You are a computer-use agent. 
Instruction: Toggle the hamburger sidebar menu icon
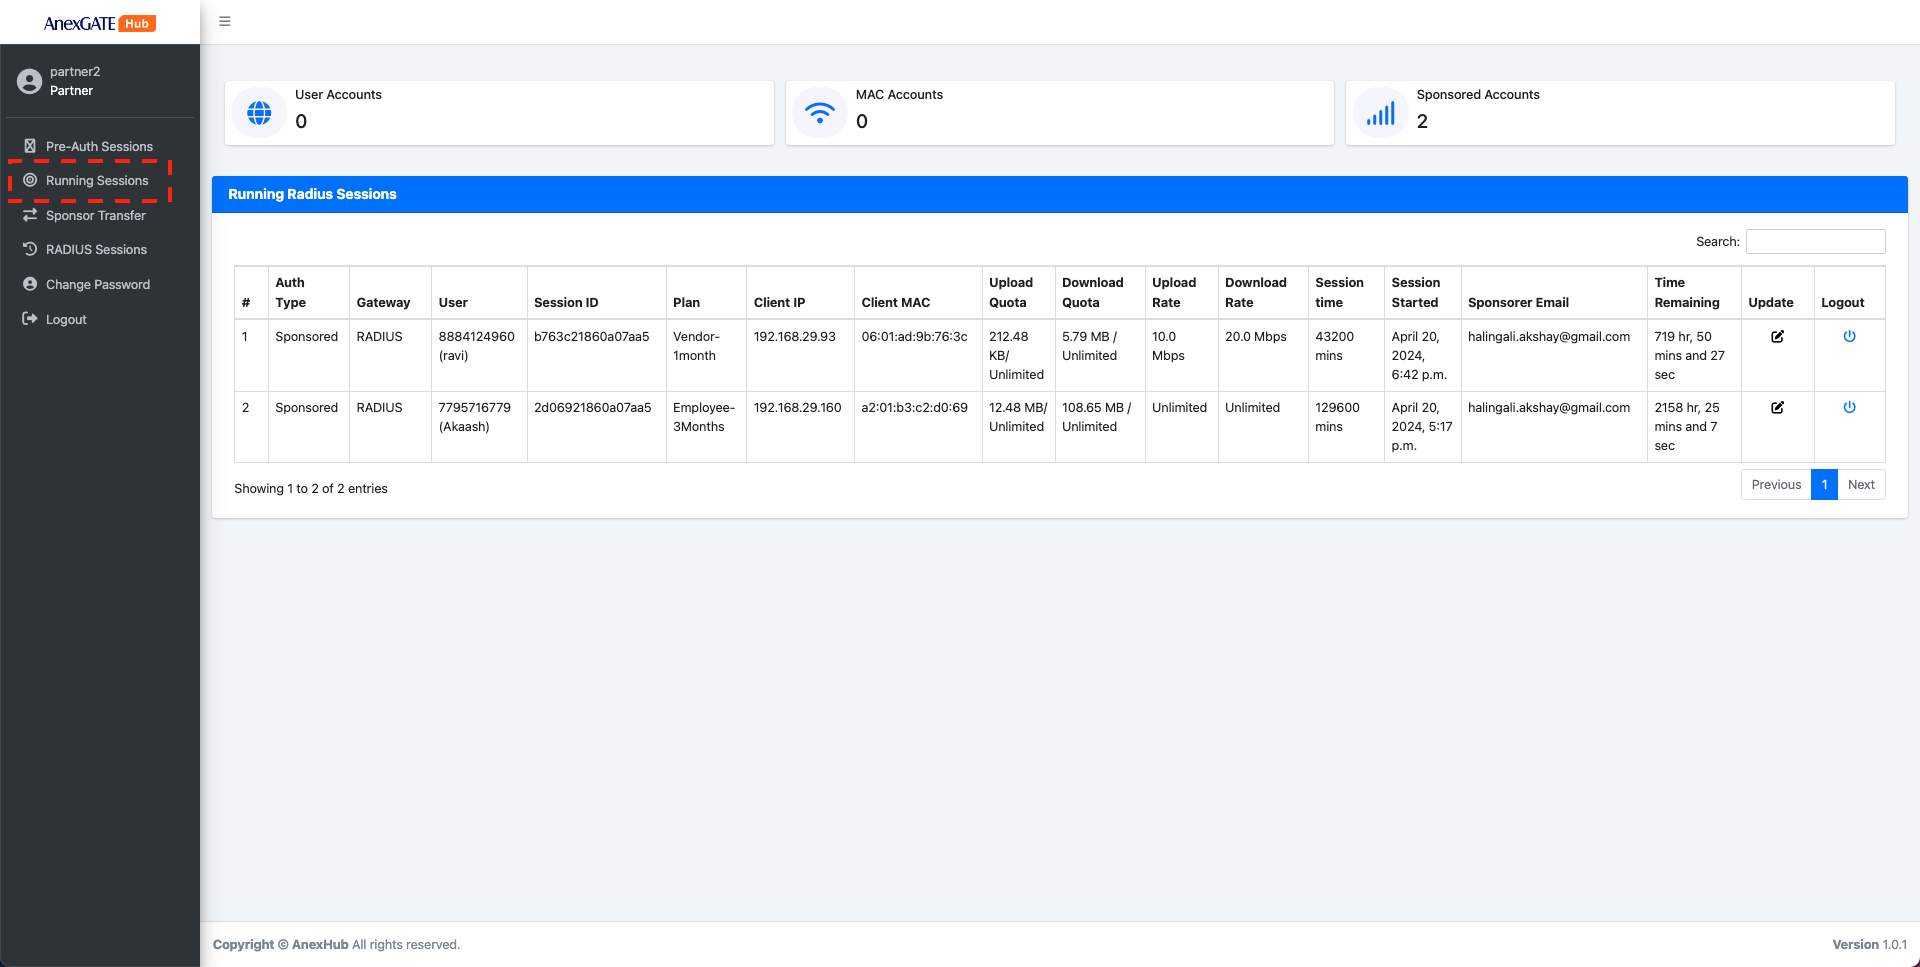(x=225, y=21)
